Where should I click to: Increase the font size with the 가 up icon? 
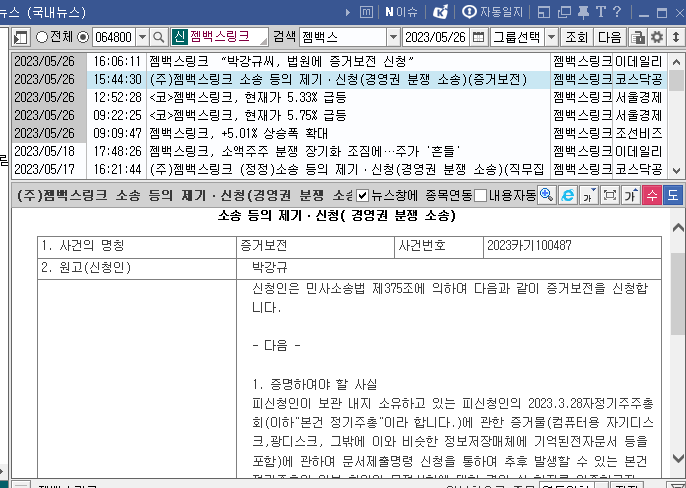630,195
